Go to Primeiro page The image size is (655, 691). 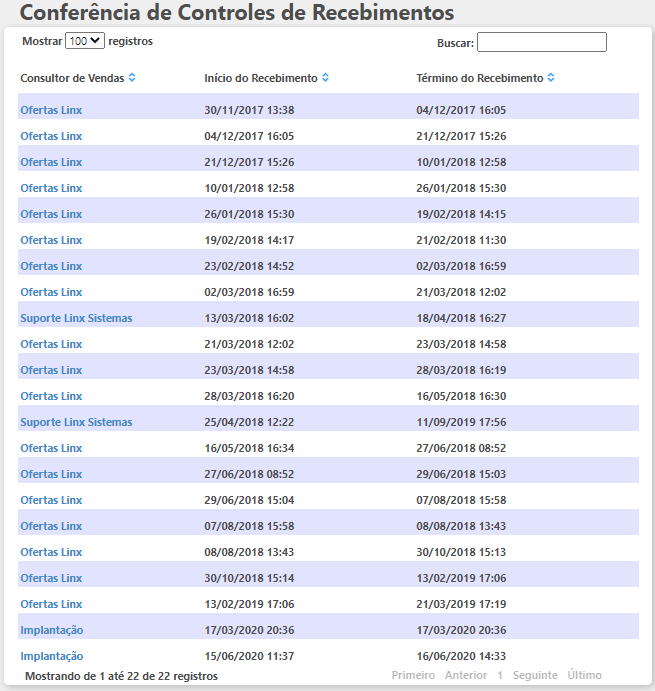(413, 676)
